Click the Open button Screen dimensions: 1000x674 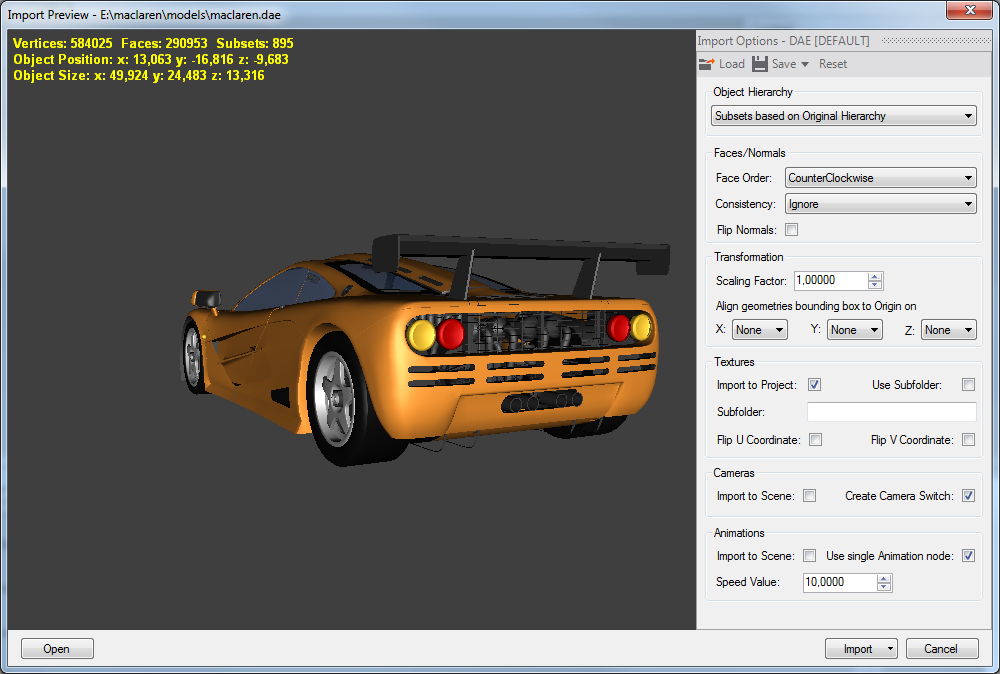(57, 649)
